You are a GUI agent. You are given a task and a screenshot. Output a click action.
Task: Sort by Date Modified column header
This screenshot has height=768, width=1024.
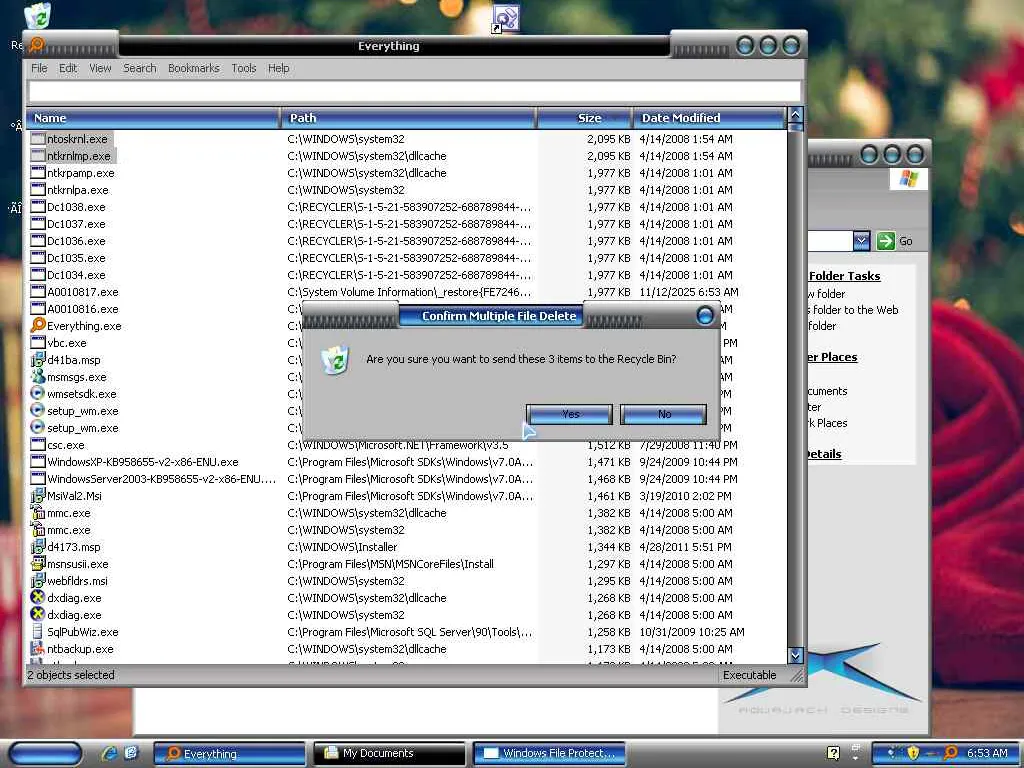(709, 118)
